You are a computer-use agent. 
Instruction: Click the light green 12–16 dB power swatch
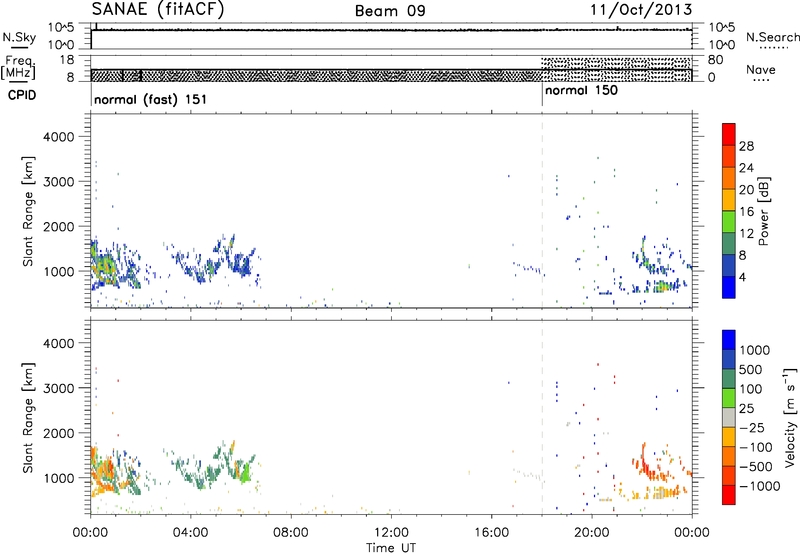click(x=729, y=222)
